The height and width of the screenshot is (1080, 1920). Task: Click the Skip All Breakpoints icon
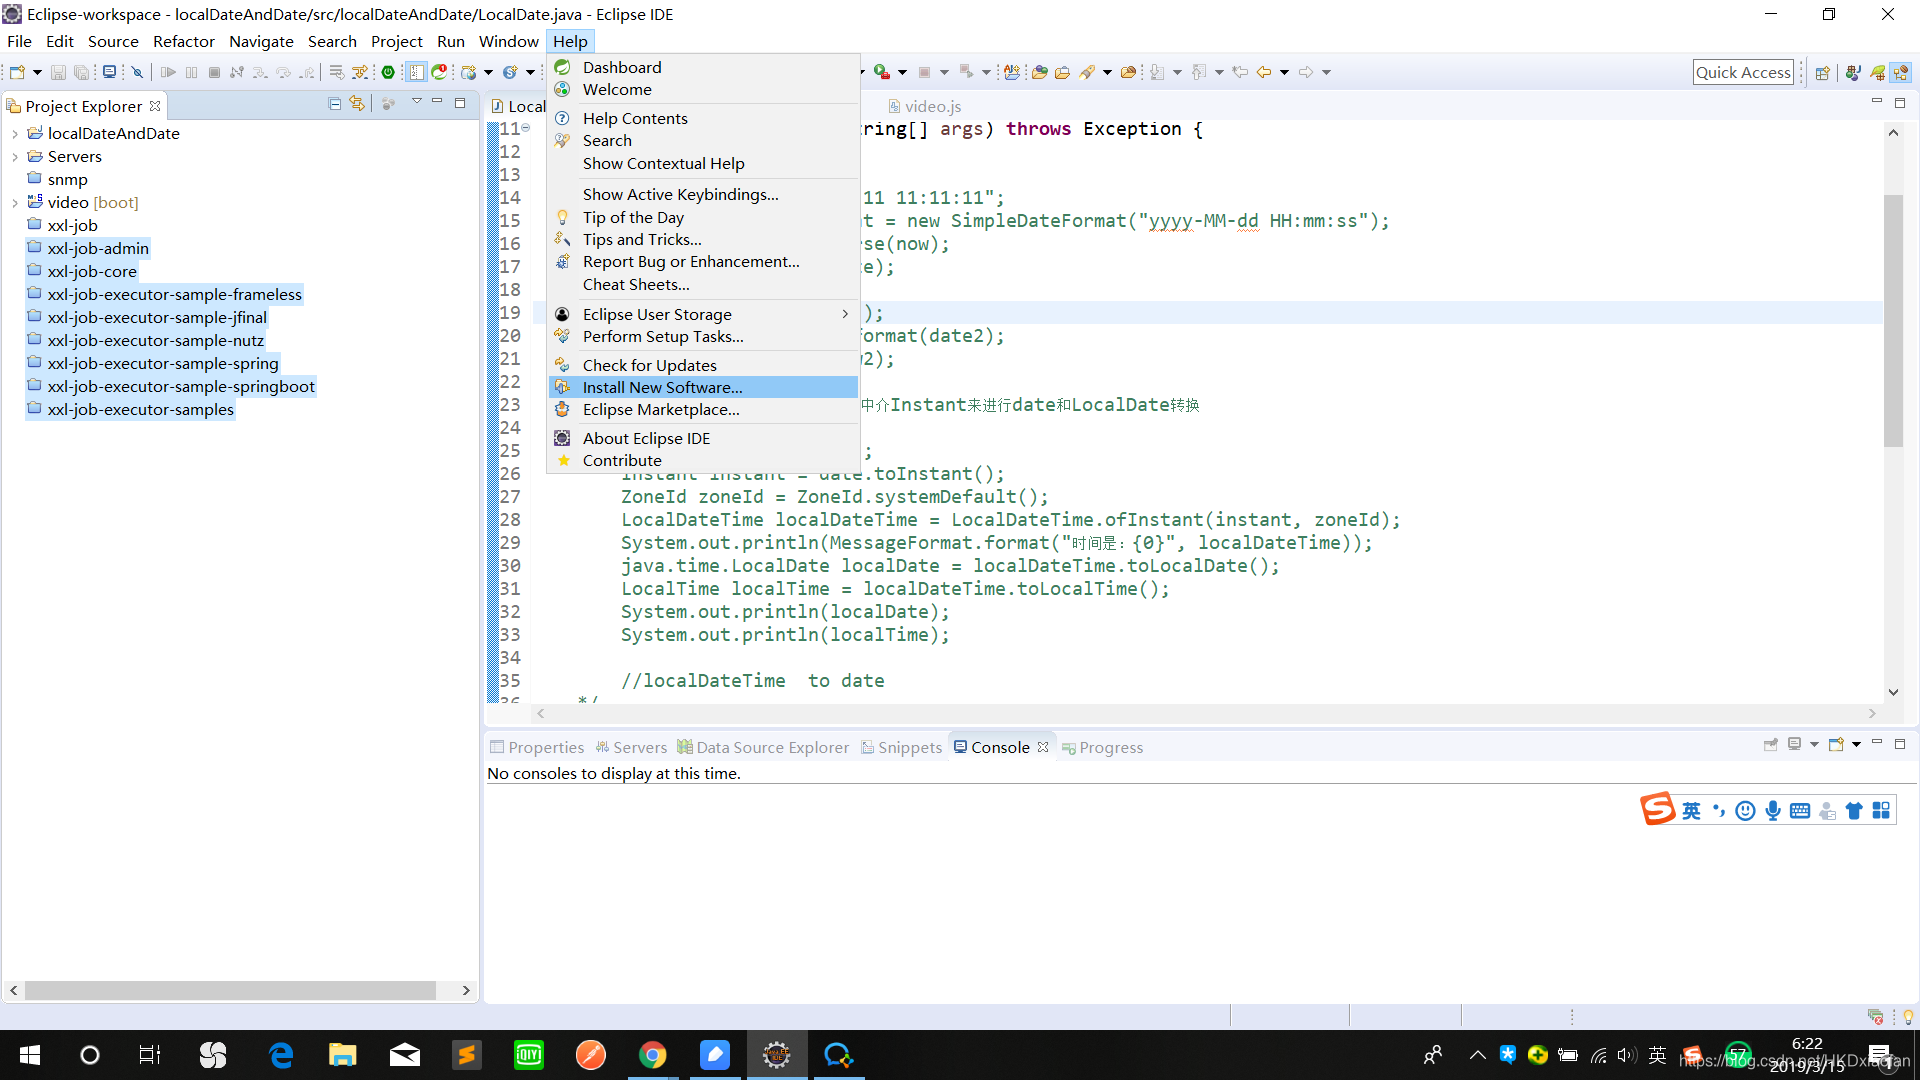click(138, 72)
